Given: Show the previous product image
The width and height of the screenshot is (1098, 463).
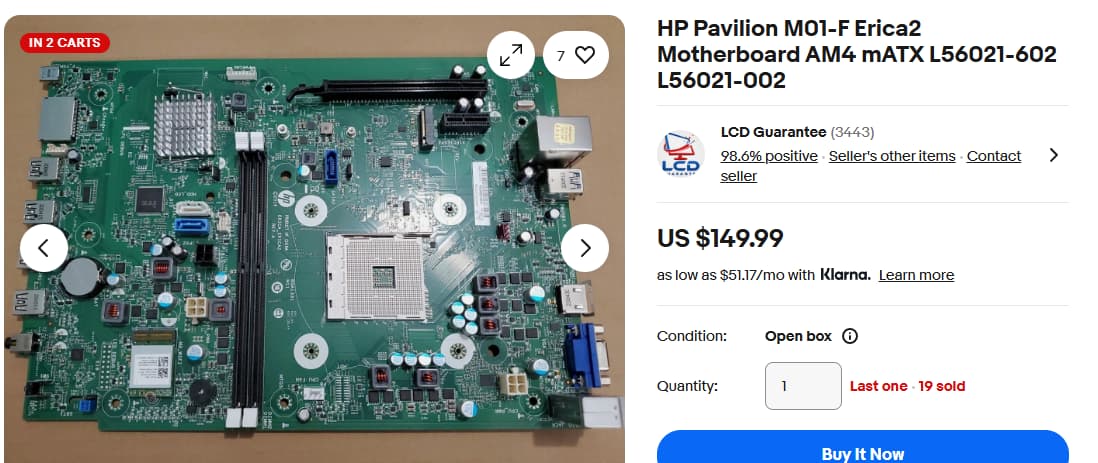Looking at the screenshot, I should [x=44, y=248].
